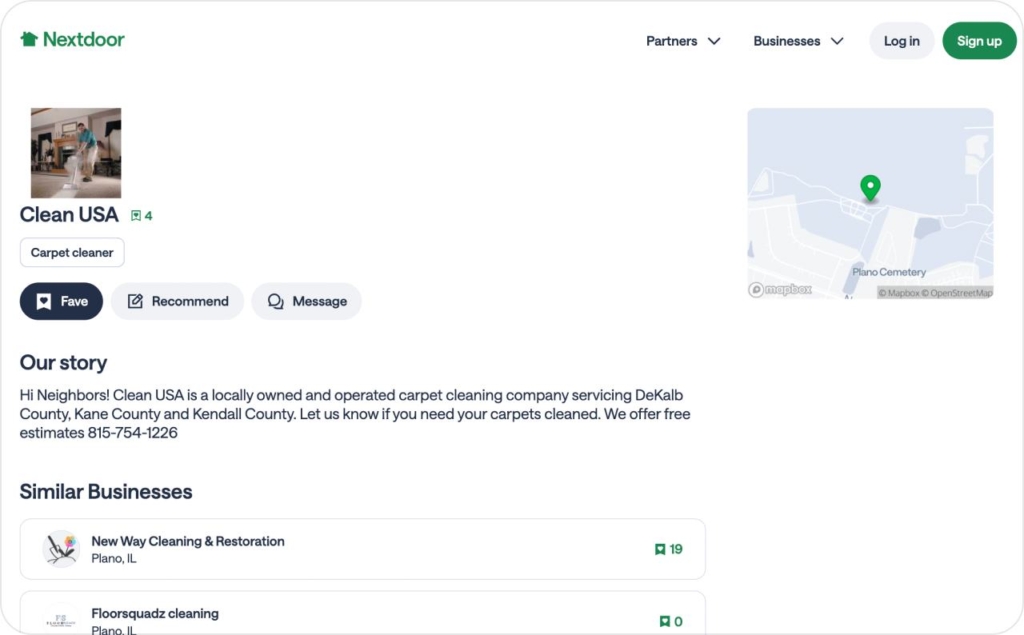Image resolution: width=1024 pixels, height=635 pixels.
Task: Click the 19 bookmark badge for New Way Cleaning
Action: point(668,548)
